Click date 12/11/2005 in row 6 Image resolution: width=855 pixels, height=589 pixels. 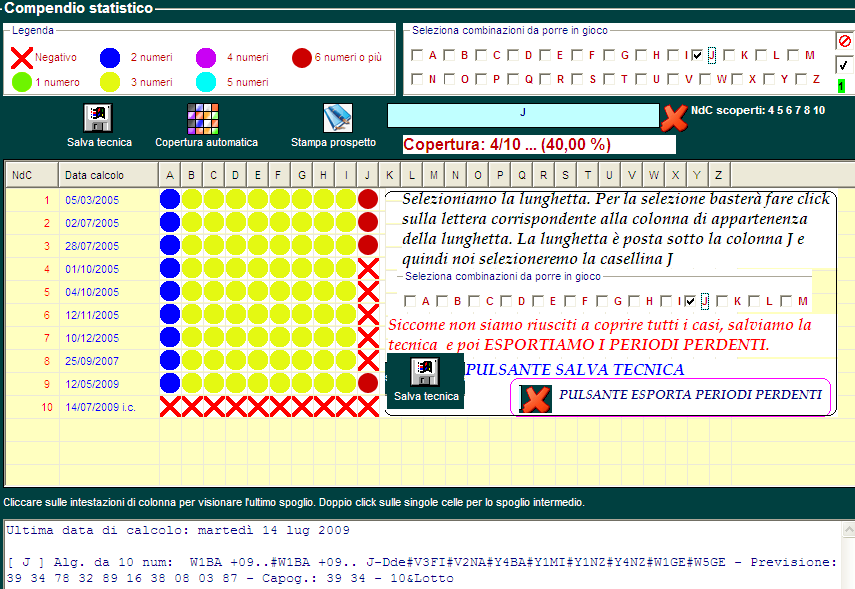click(x=92, y=315)
